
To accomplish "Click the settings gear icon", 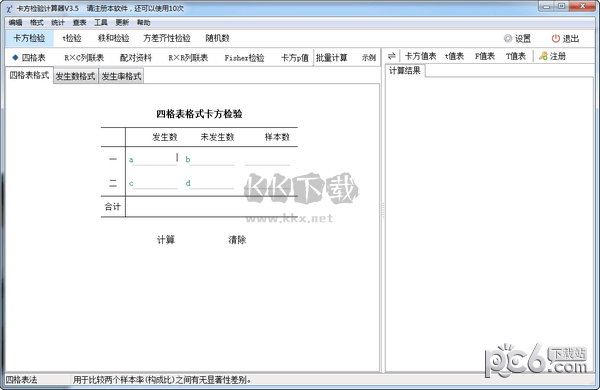I will click(508, 38).
